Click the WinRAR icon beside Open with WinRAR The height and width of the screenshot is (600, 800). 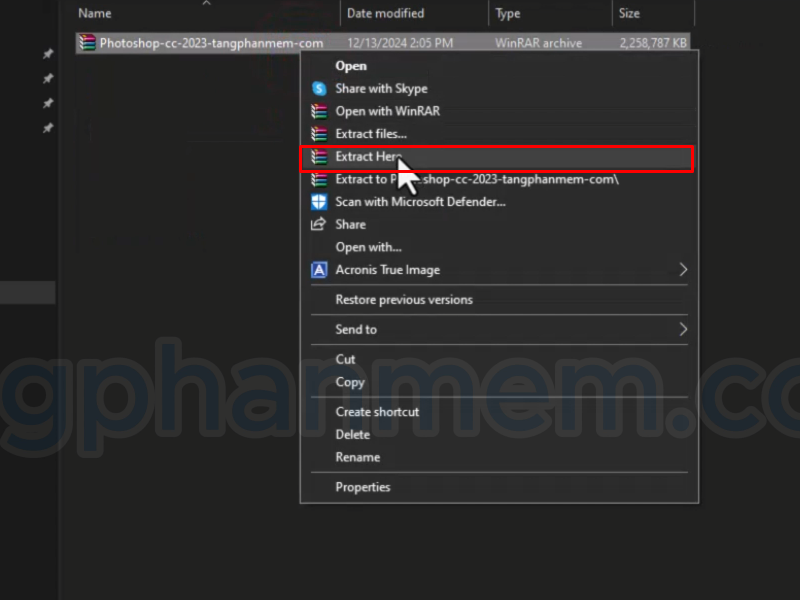click(319, 112)
